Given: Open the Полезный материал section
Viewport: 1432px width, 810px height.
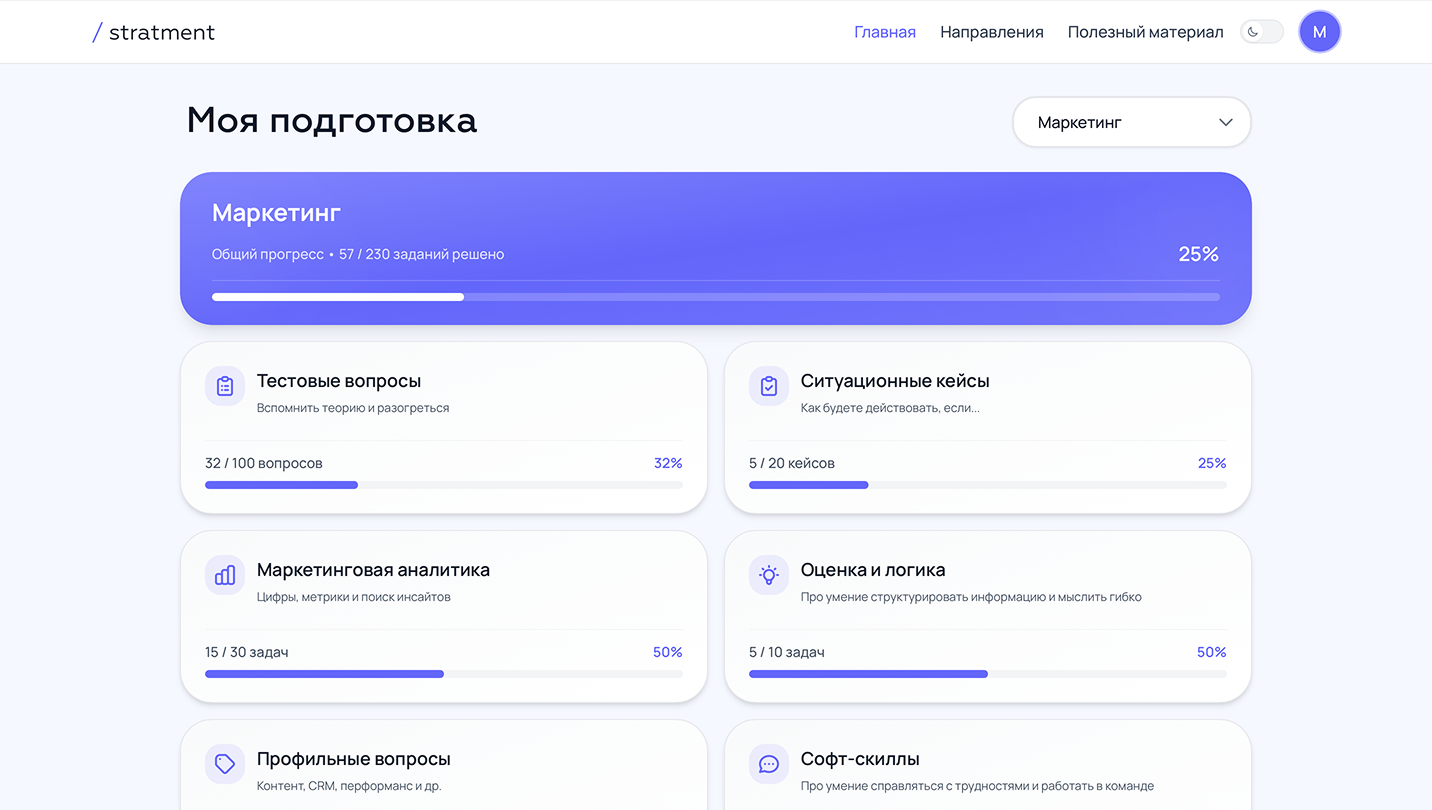Looking at the screenshot, I should click(1145, 31).
